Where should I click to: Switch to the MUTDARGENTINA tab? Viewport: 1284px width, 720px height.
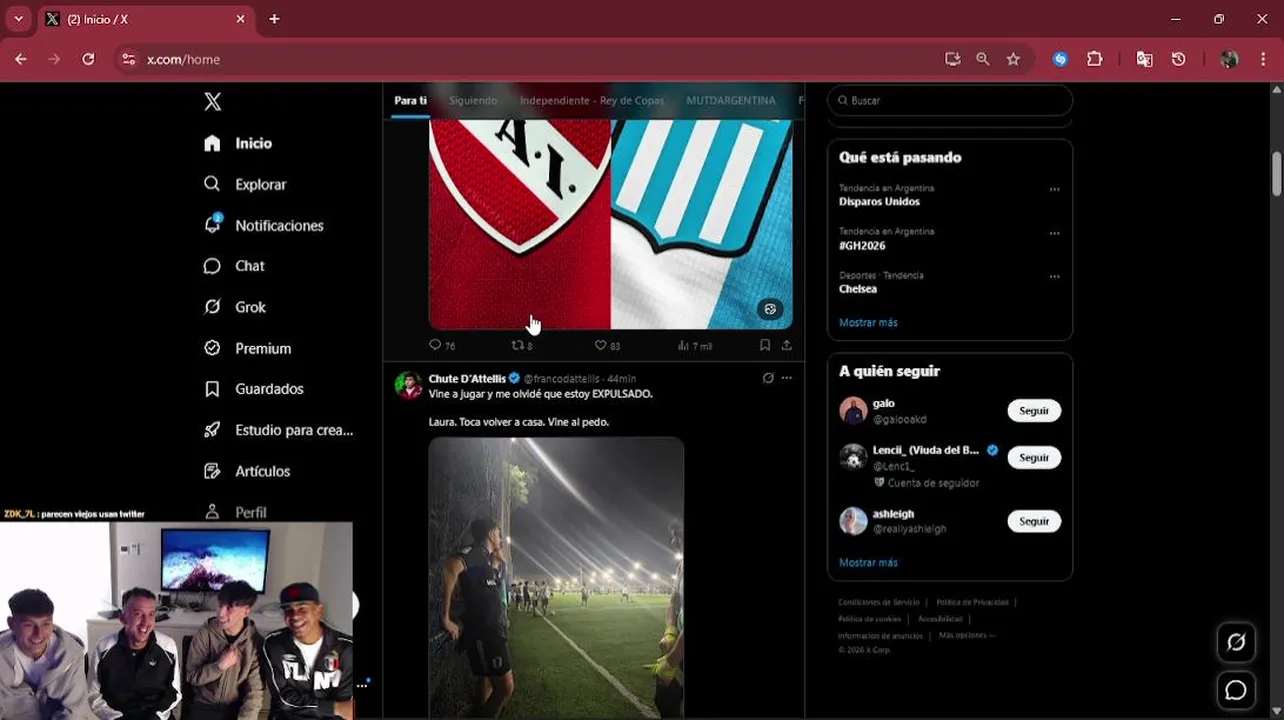click(x=731, y=101)
